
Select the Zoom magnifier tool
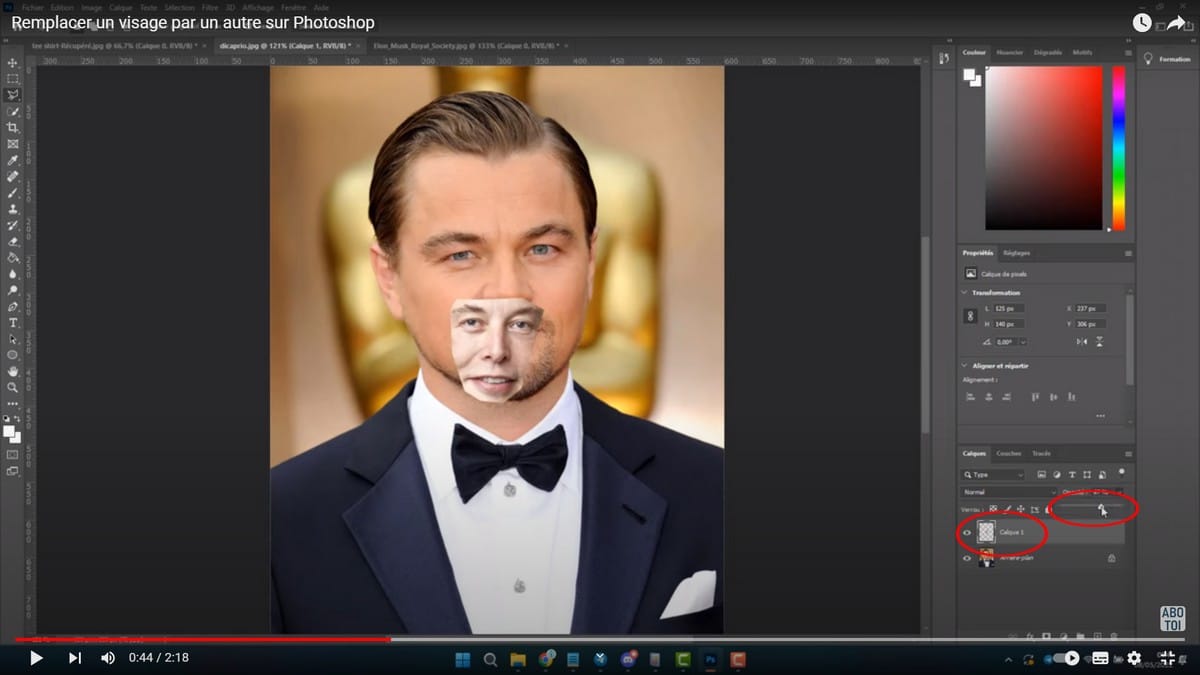[x=13, y=387]
